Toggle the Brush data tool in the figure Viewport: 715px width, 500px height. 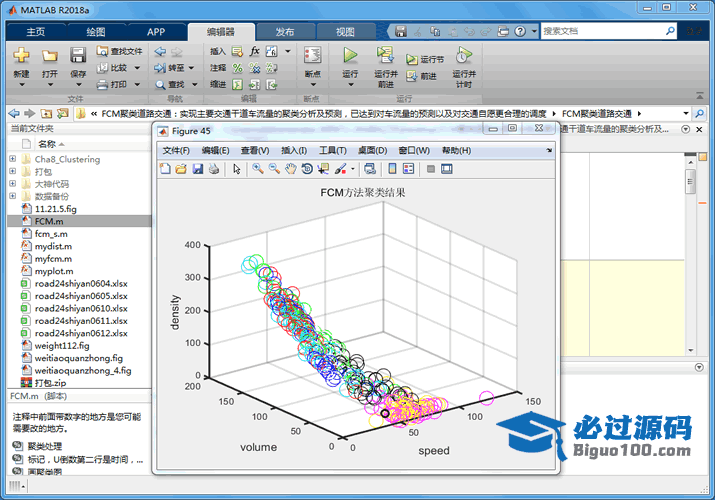340,169
